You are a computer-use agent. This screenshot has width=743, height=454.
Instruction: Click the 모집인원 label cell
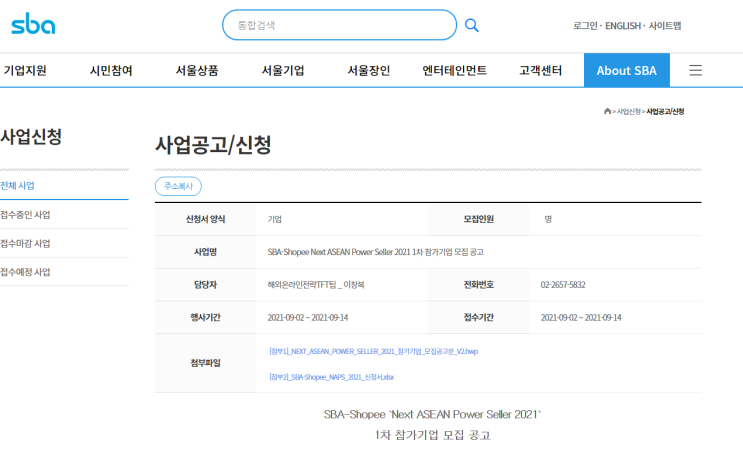[x=479, y=219]
